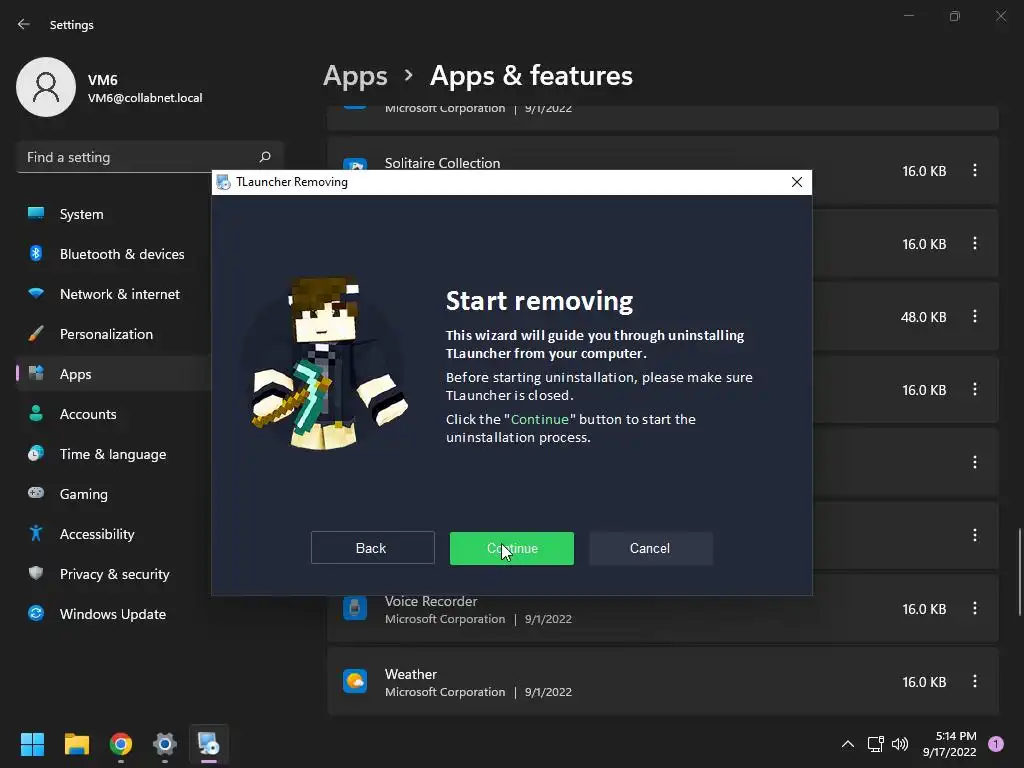1024x768 pixels.
Task: Open Windows Update settings
Action: pyautogui.click(x=114, y=614)
